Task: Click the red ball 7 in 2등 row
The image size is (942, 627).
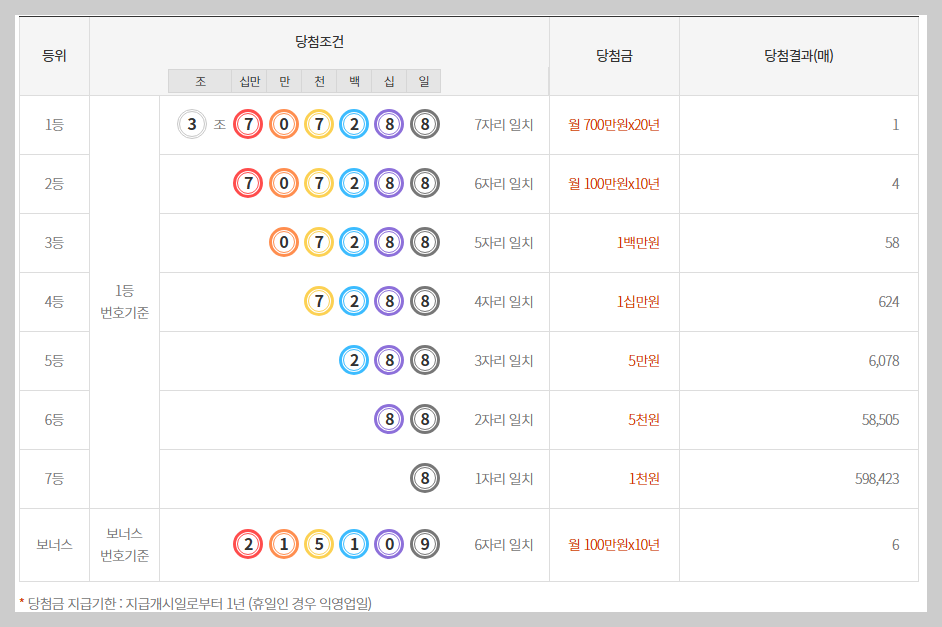Action: click(x=248, y=183)
